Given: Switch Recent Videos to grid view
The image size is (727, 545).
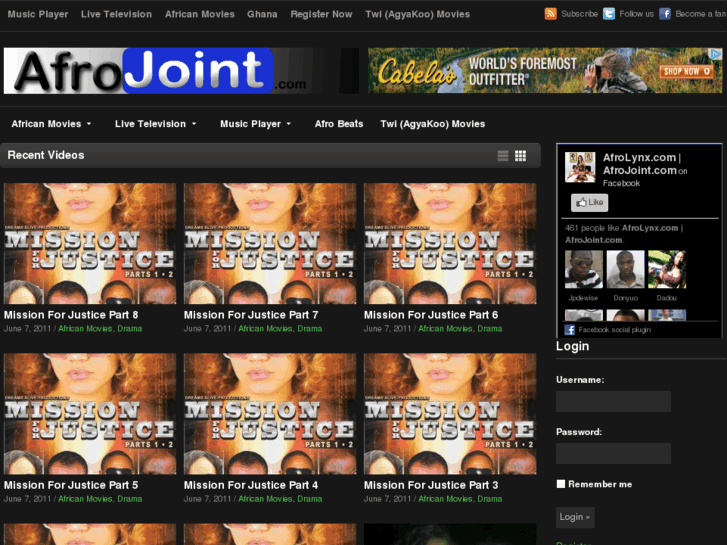Looking at the screenshot, I should tap(520, 156).
